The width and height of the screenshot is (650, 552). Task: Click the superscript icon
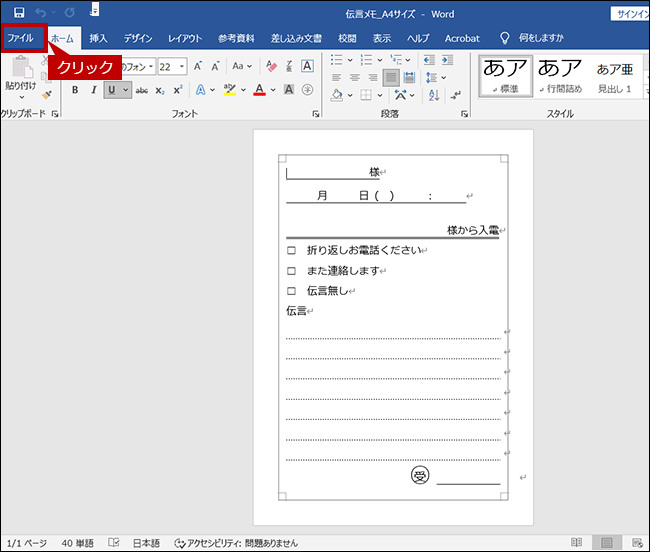coord(177,91)
